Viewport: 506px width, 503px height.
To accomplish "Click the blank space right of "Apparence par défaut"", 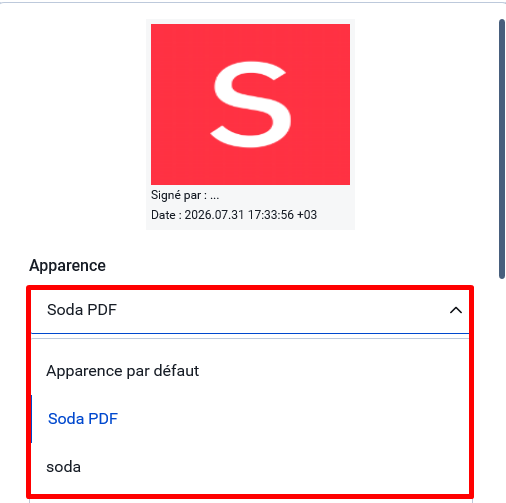I will 333,371.
